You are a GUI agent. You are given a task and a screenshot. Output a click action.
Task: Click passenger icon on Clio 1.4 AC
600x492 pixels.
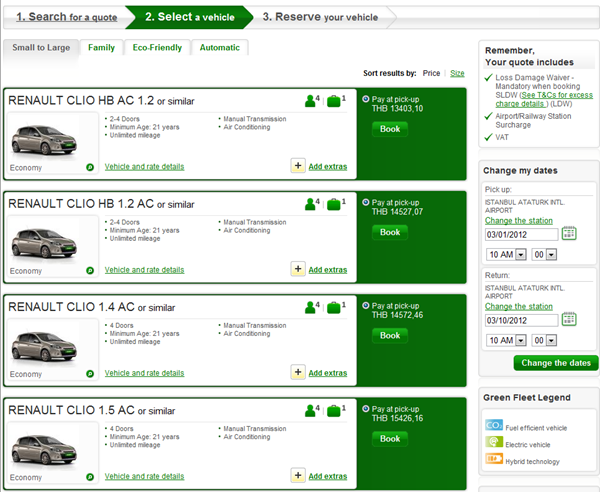click(310, 308)
